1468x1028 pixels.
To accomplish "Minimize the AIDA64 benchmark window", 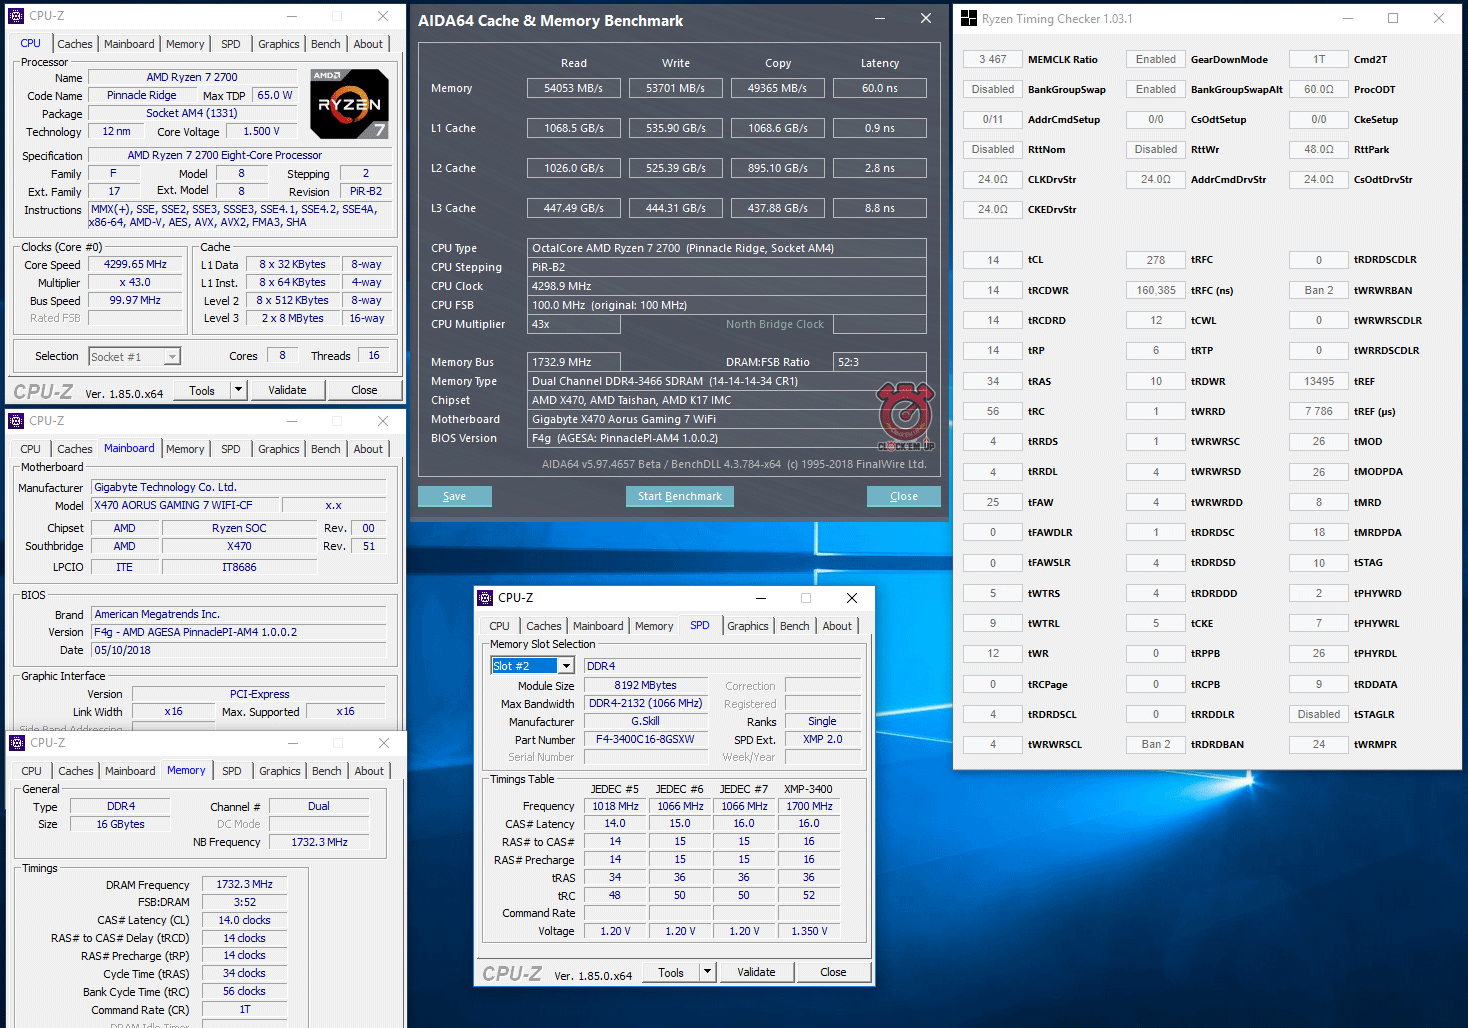I will (x=880, y=19).
